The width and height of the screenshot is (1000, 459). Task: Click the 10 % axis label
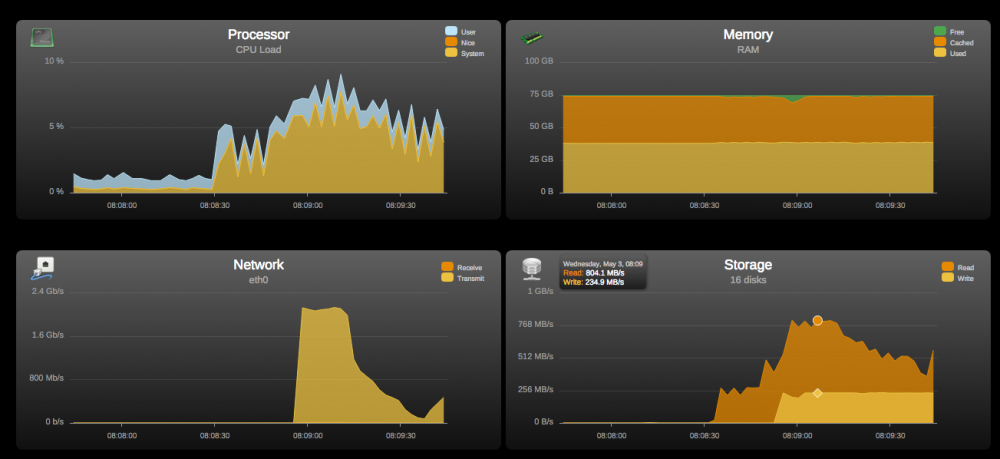(x=54, y=61)
